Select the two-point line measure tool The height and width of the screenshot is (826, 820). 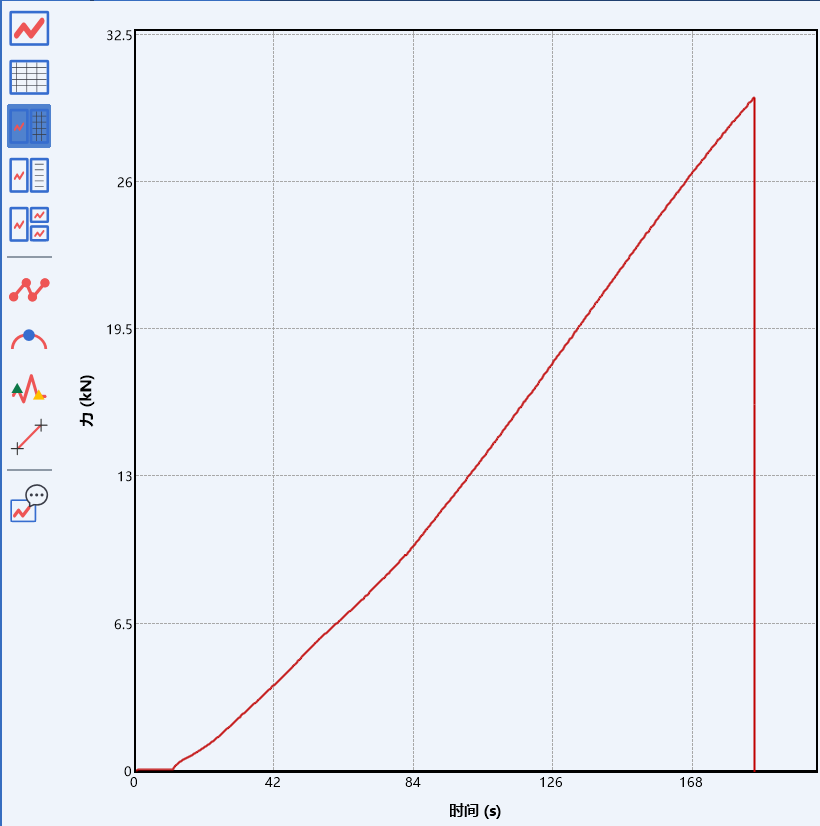[x=29, y=437]
